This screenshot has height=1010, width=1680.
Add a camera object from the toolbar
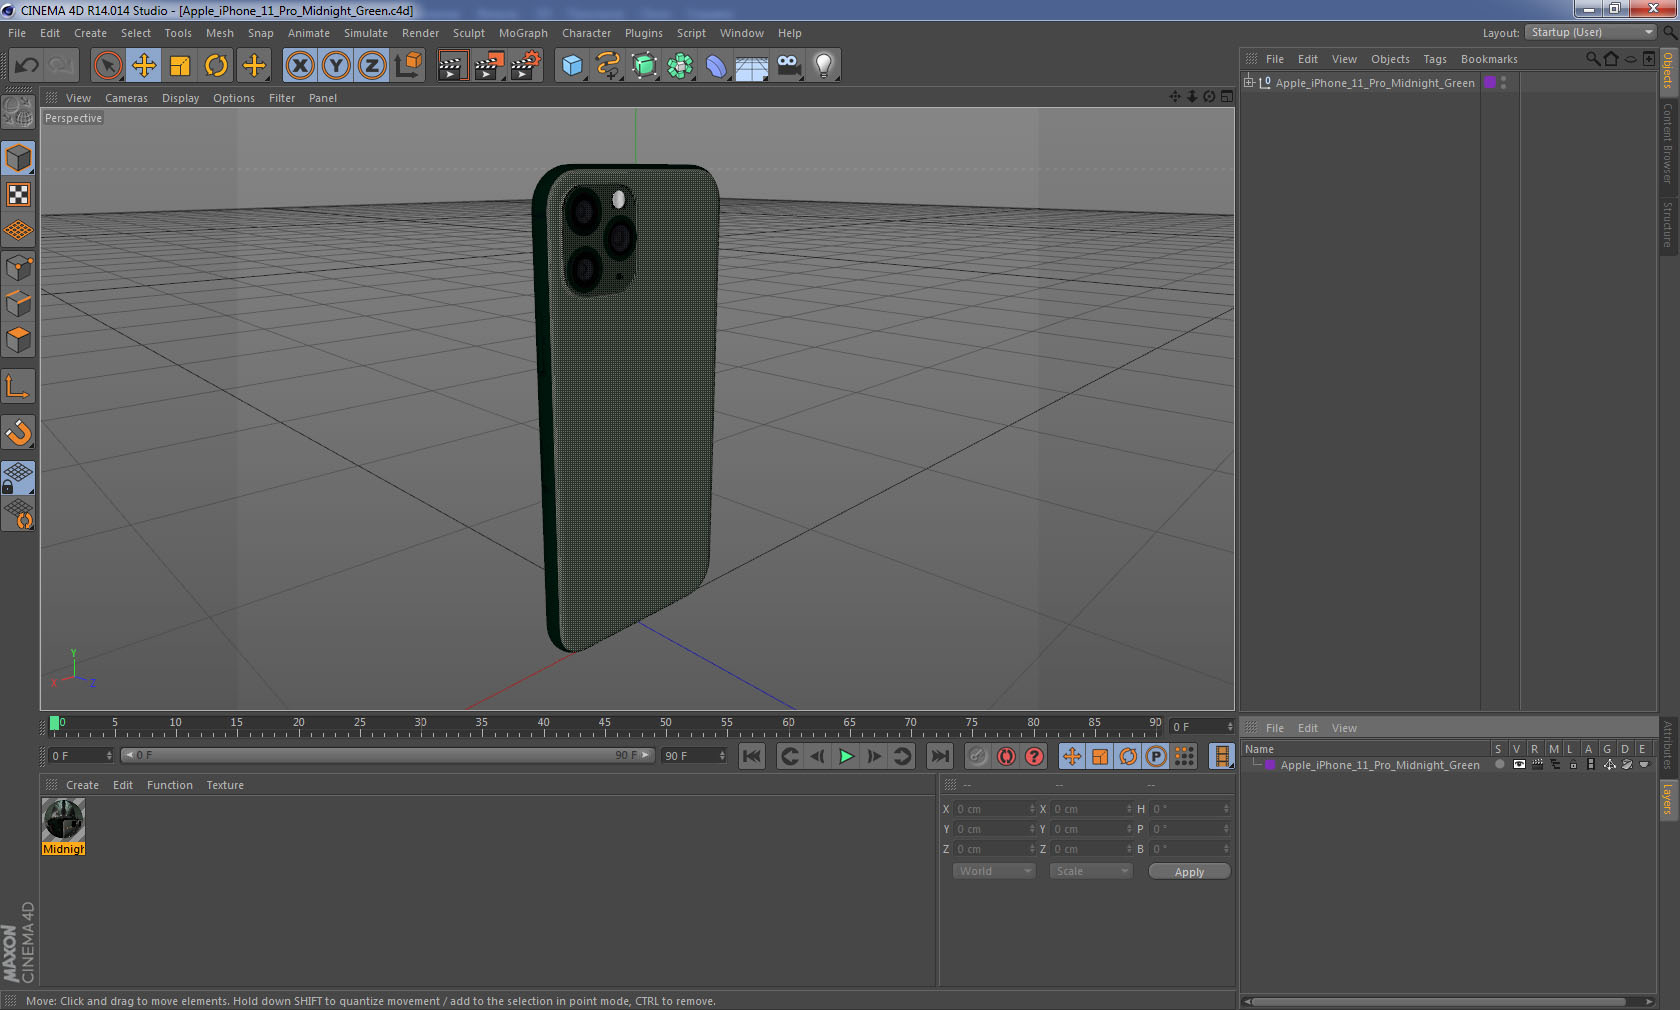pyautogui.click(x=788, y=66)
